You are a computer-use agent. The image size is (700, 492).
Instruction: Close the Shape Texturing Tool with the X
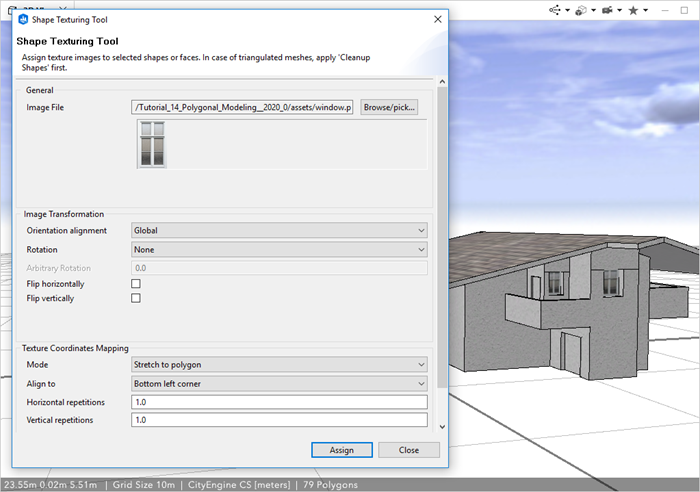437,19
